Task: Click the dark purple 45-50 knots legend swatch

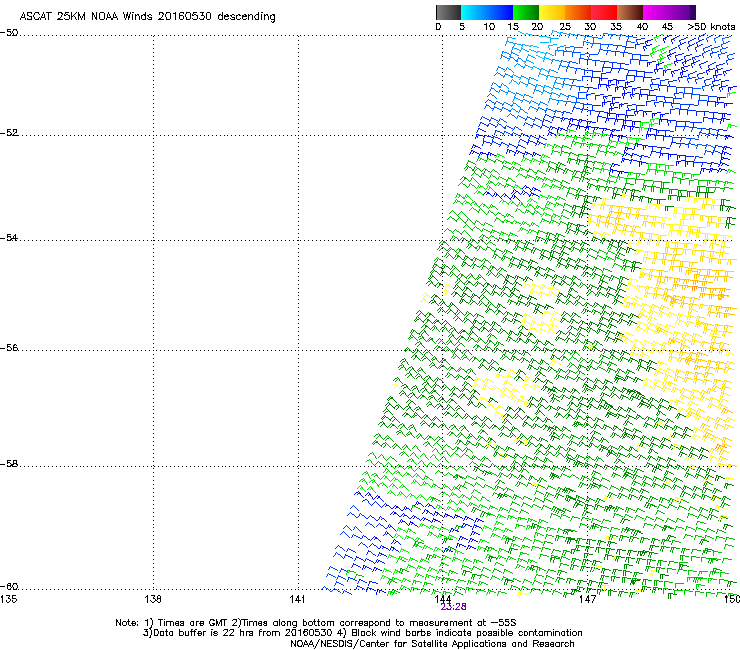Action: (x=682, y=12)
